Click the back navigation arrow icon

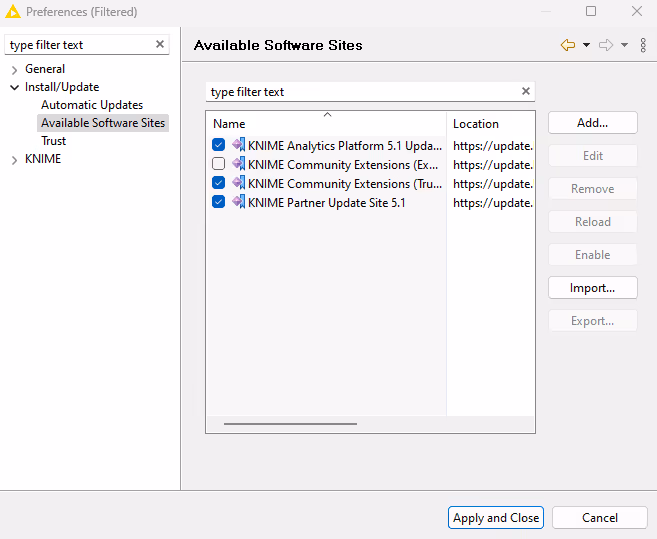[x=568, y=45]
